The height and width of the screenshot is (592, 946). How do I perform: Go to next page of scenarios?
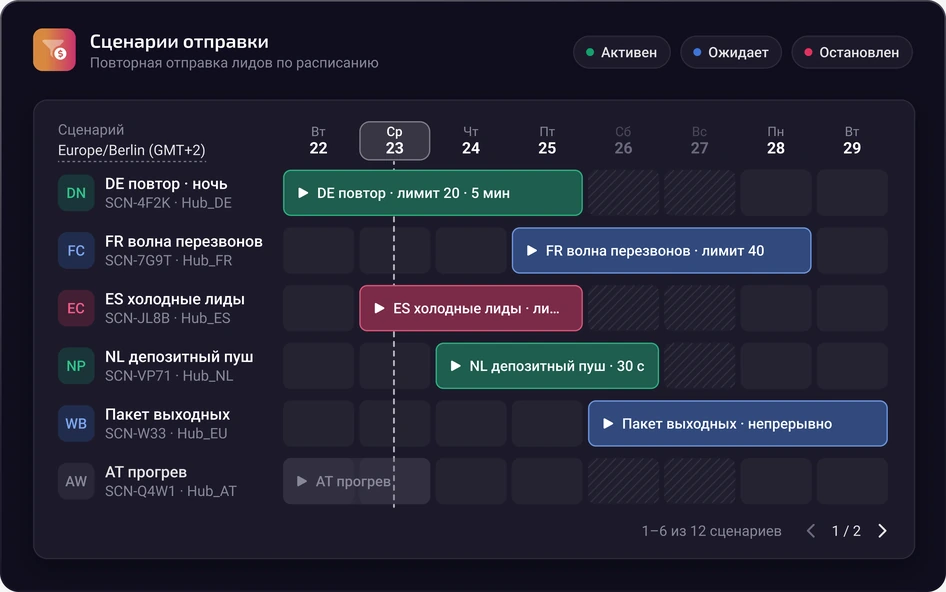[882, 530]
